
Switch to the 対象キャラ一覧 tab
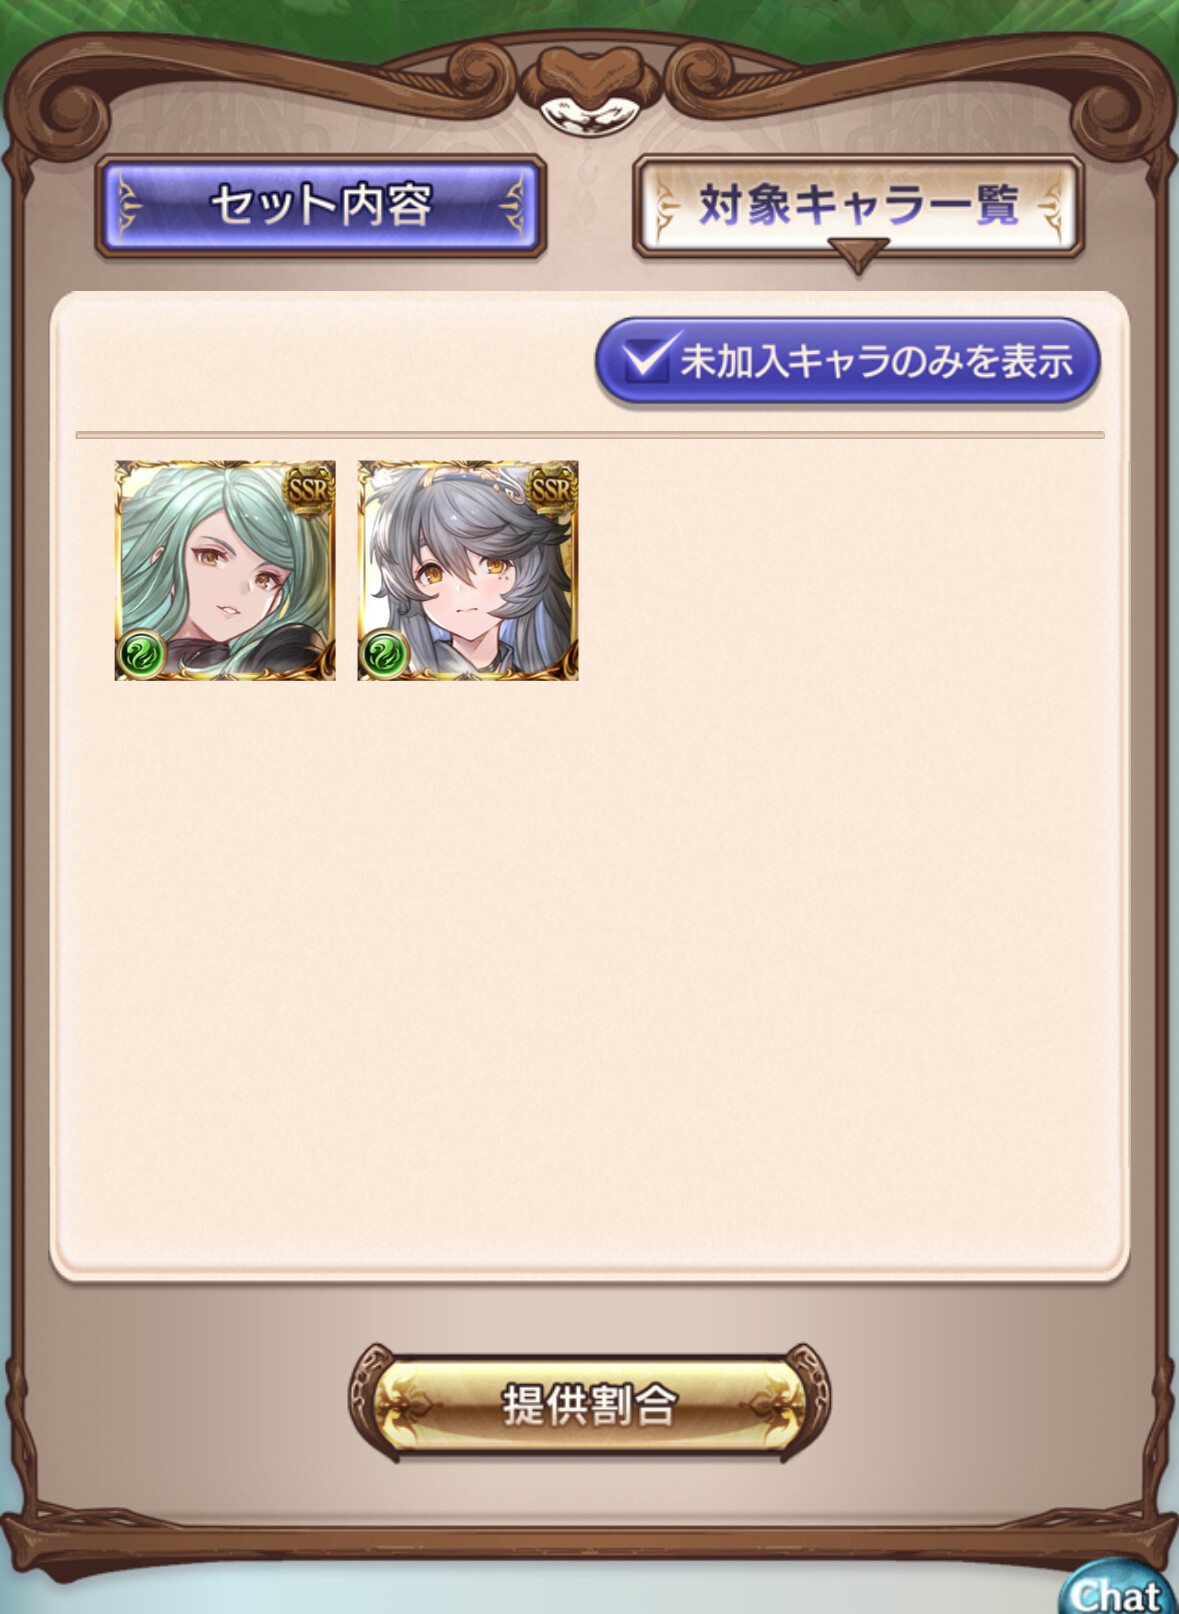click(858, 205)
